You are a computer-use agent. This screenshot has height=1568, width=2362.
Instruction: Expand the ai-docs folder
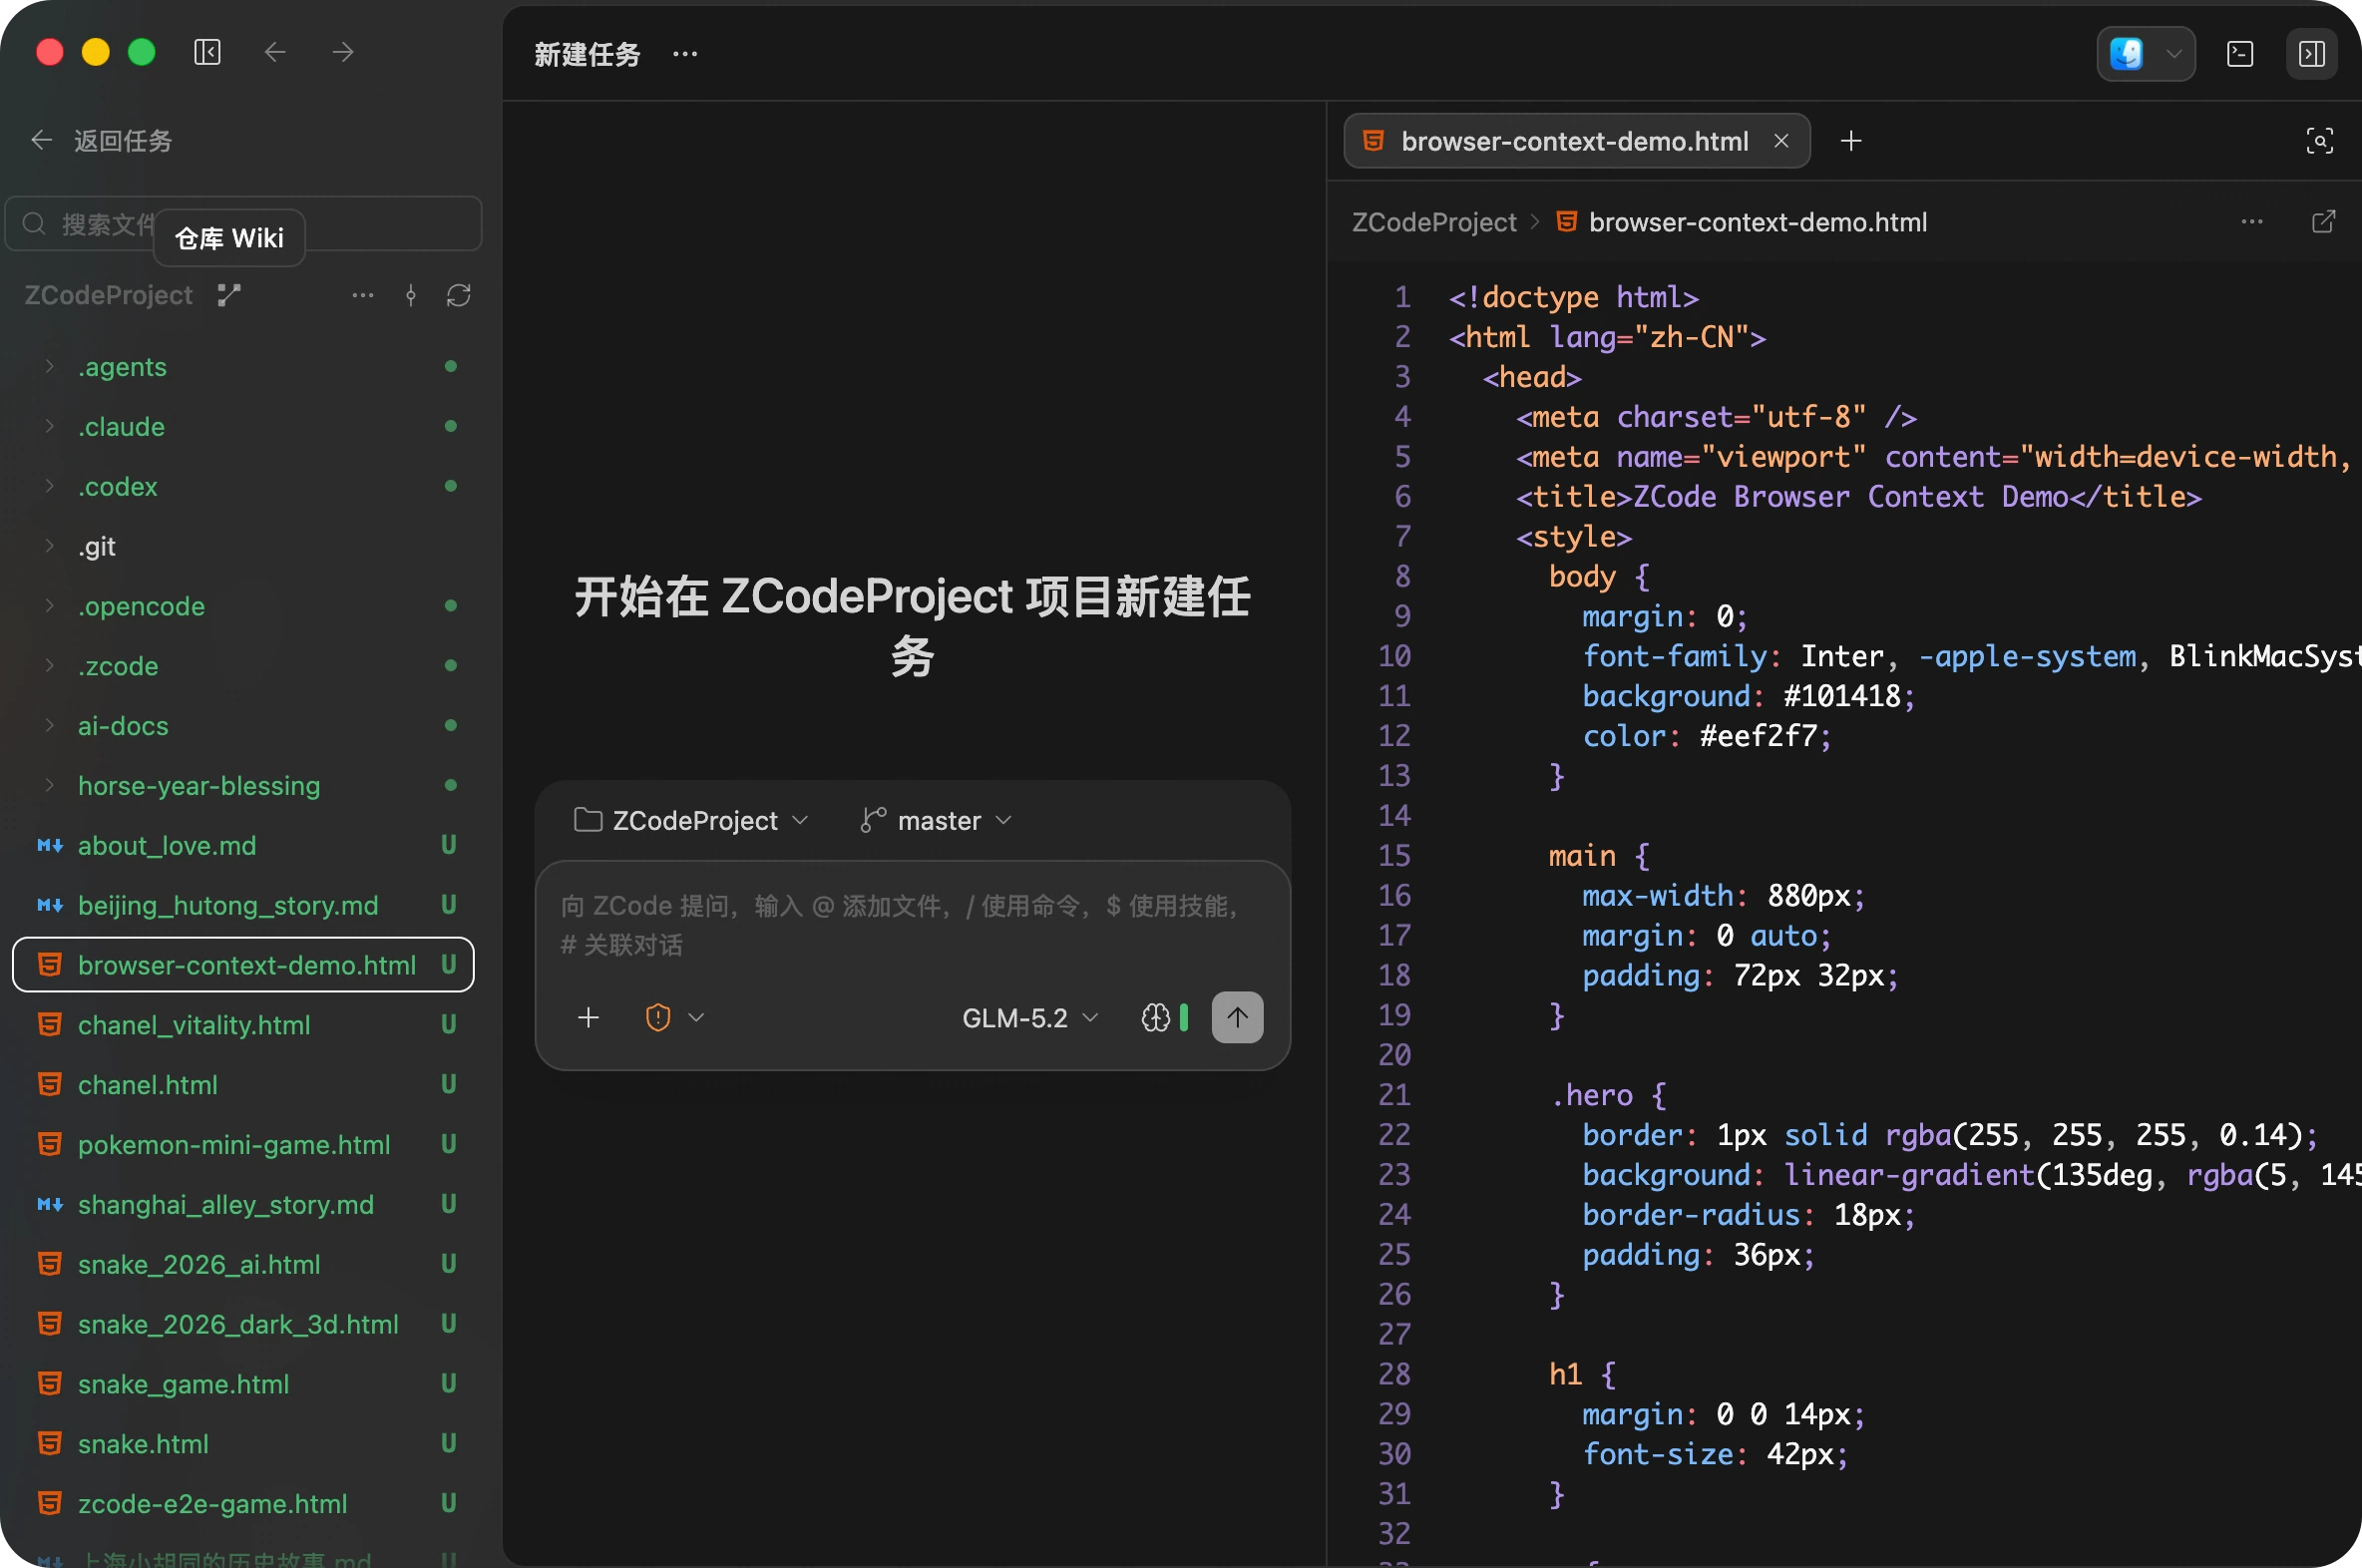point(243,726)
